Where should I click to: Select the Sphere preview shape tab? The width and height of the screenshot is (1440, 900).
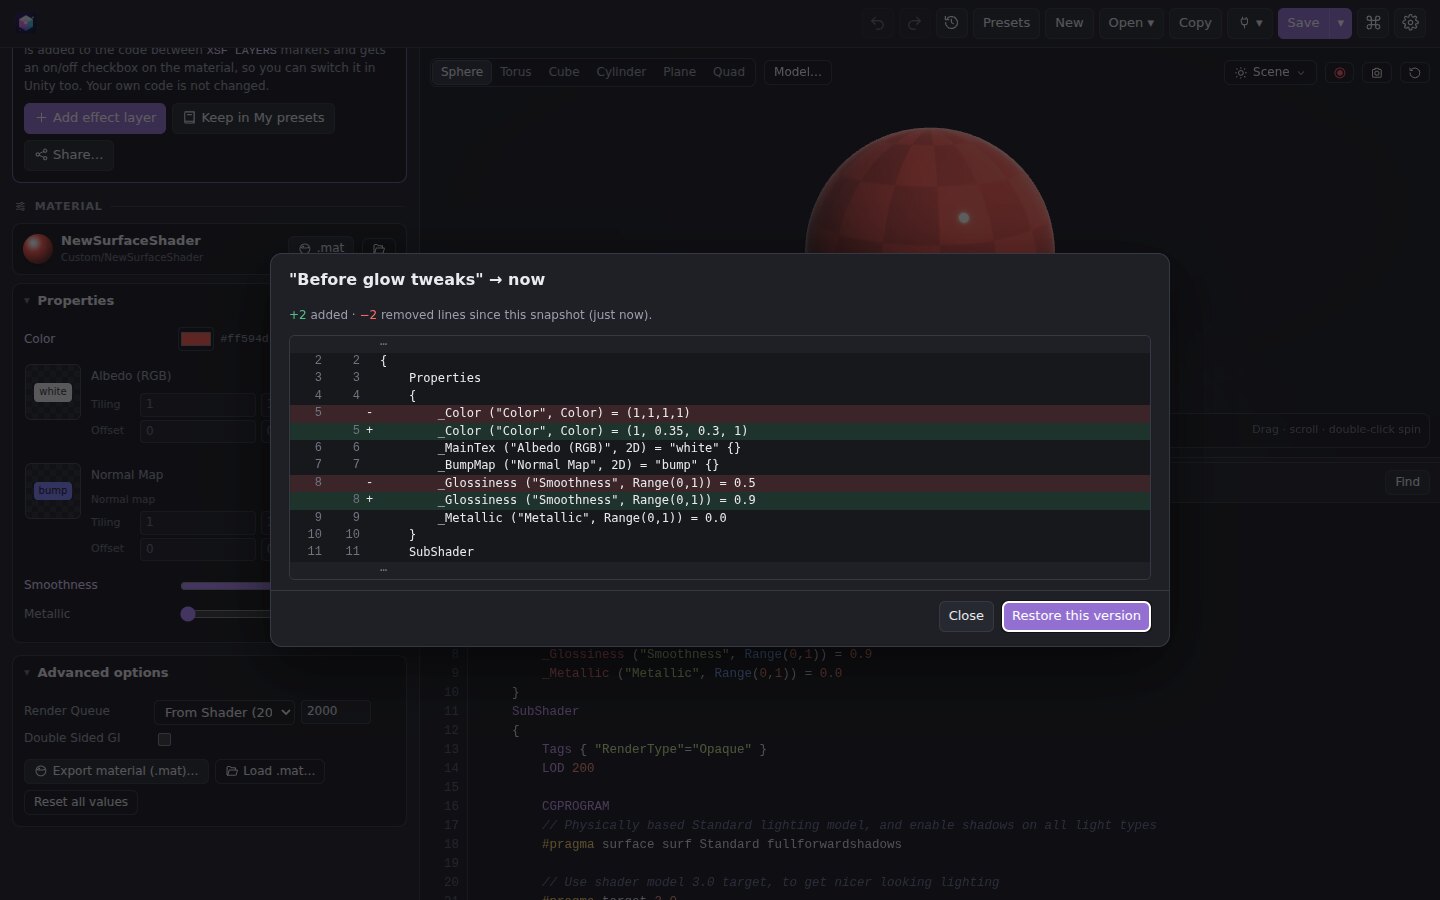click(x=462, y=72)
